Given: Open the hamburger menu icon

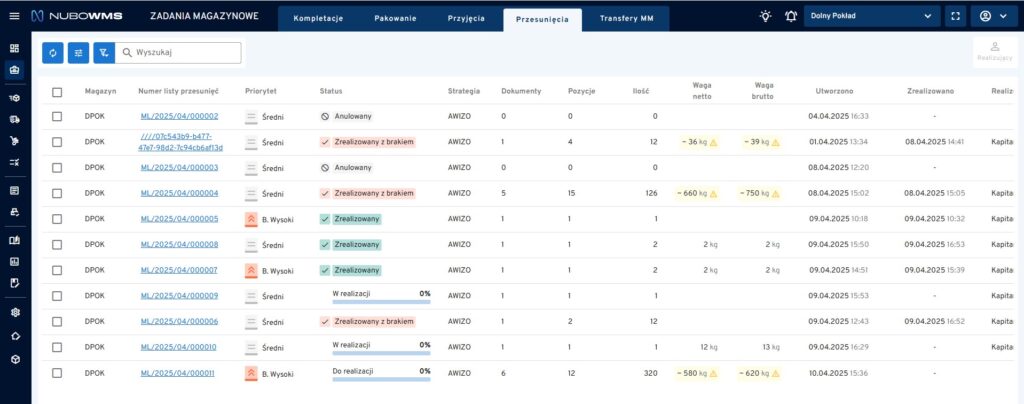Looking at the screenshot, I should point(14,17).
